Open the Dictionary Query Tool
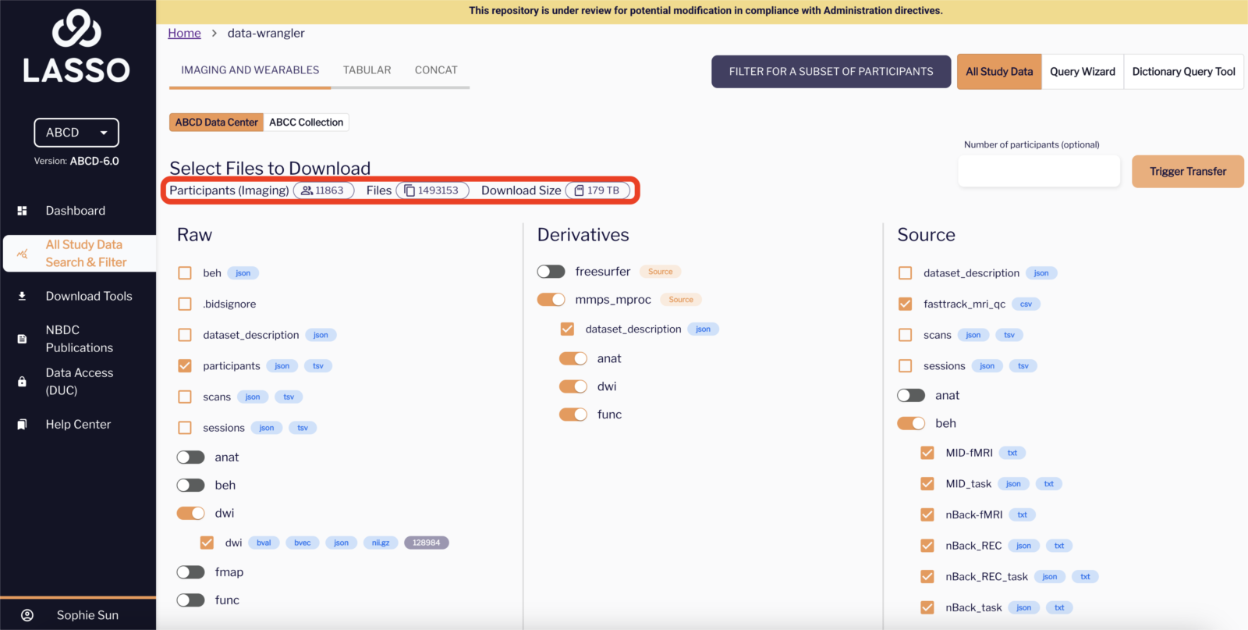Screen dimensions: 1248x630 coord(1184,72)
